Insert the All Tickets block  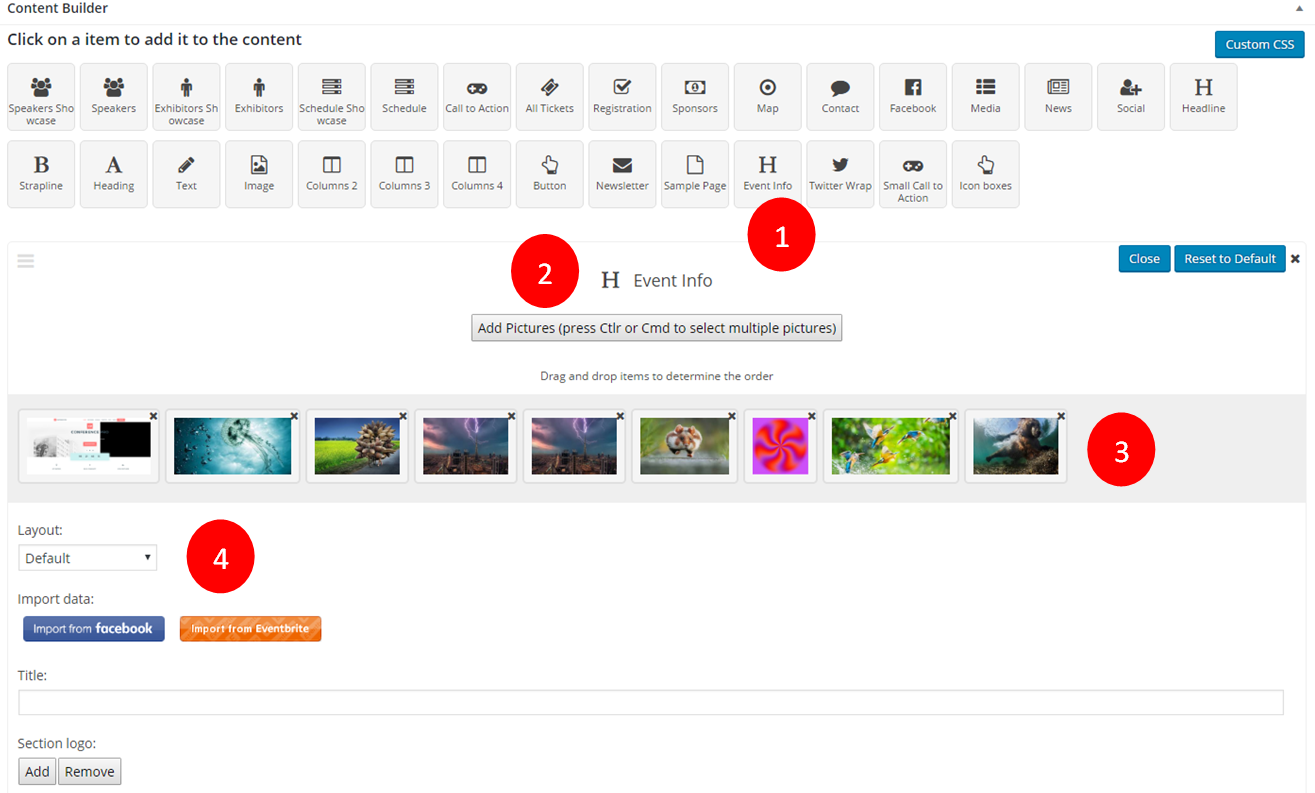550,97
